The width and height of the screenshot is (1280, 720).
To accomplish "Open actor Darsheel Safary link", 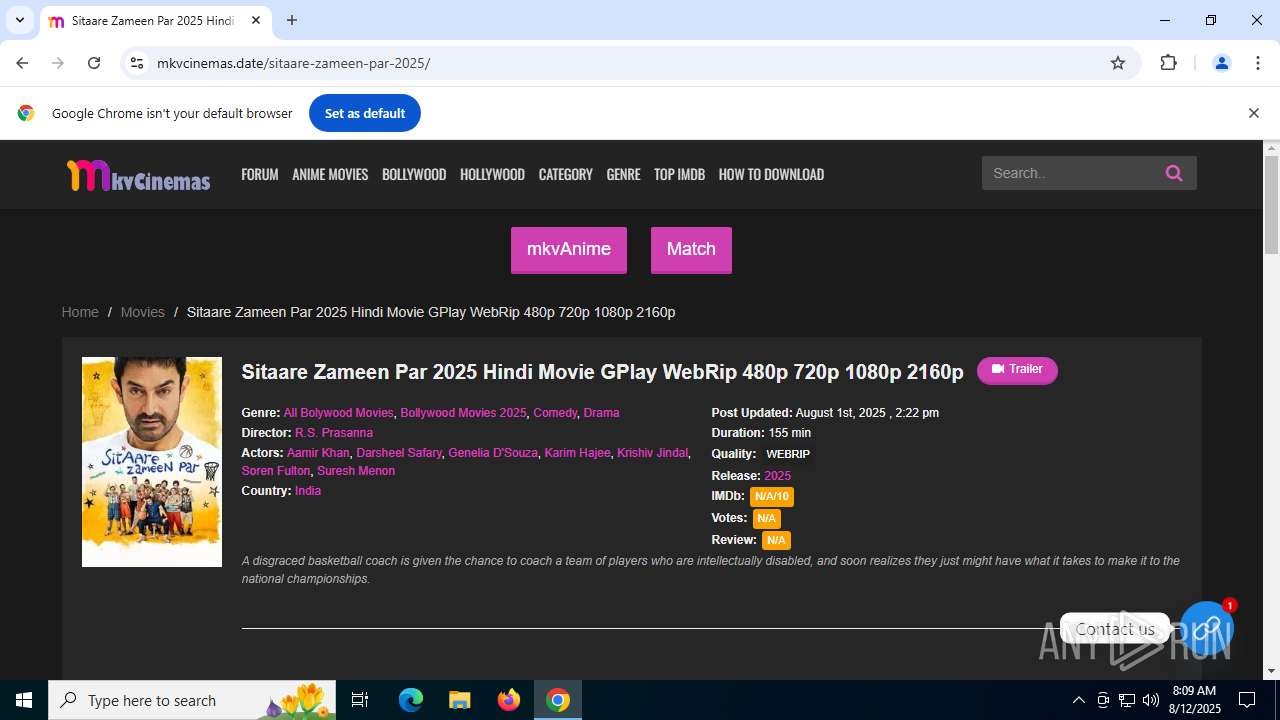I will tap(399, 453).
